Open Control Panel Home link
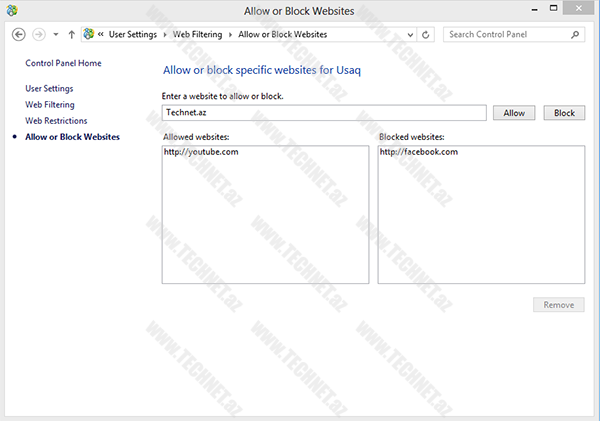The width and height of the screenshot is (600, 421). pyautogui.click(x=63, y=63)
